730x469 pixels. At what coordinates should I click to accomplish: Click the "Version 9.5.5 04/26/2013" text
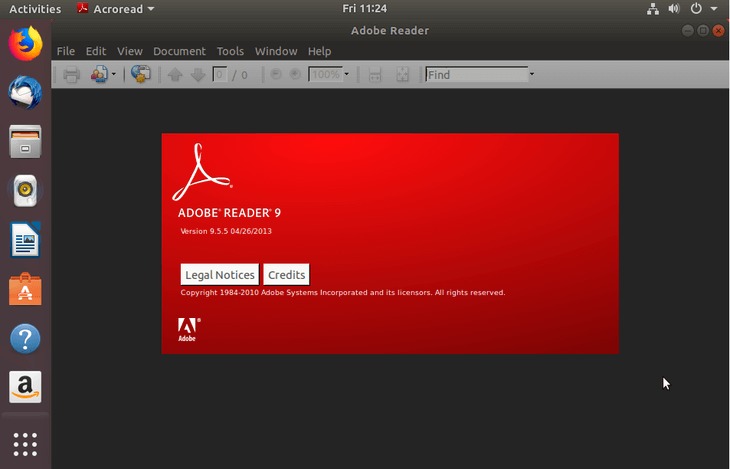coord(226,231)
